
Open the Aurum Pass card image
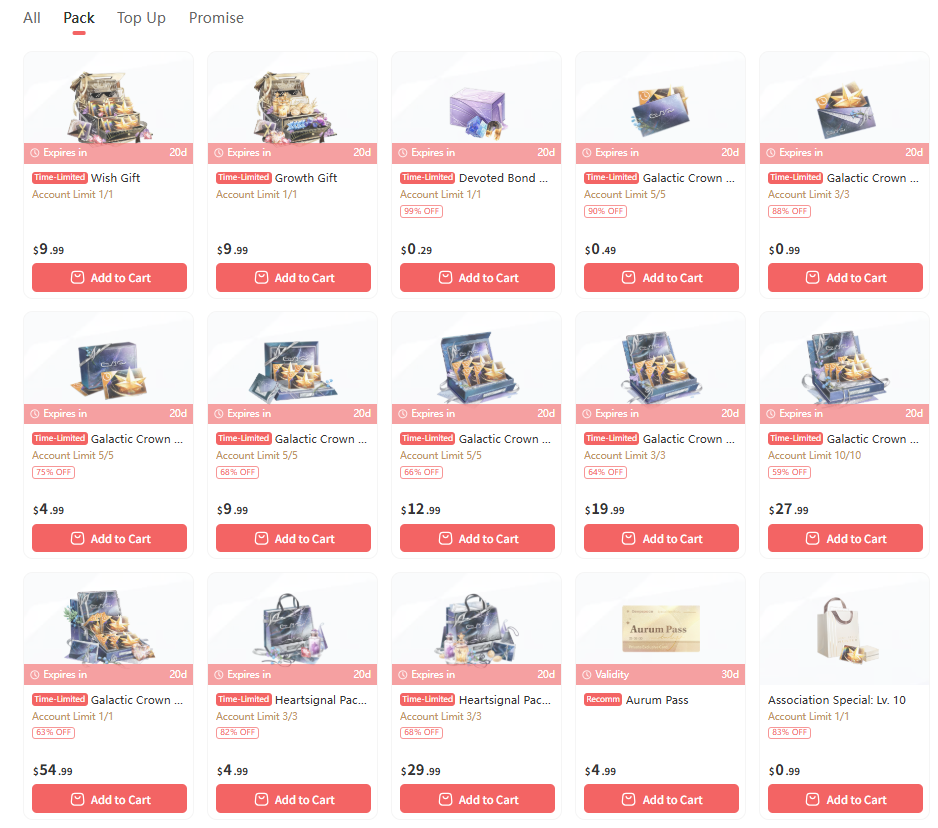click(660, 628)
